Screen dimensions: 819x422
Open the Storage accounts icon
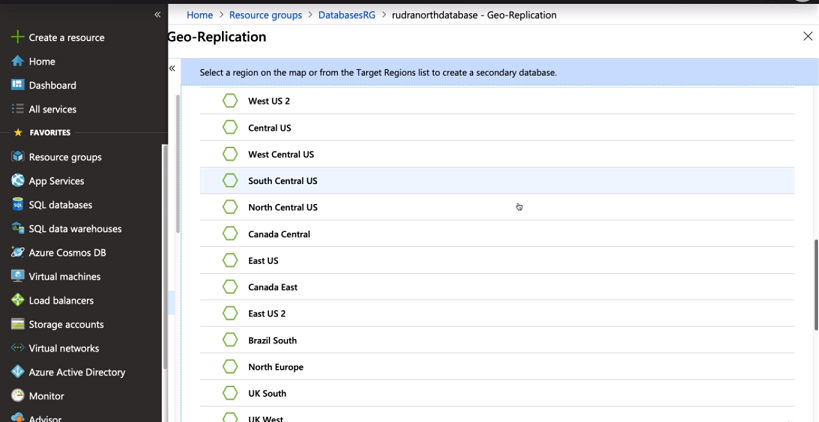[18, 324]
